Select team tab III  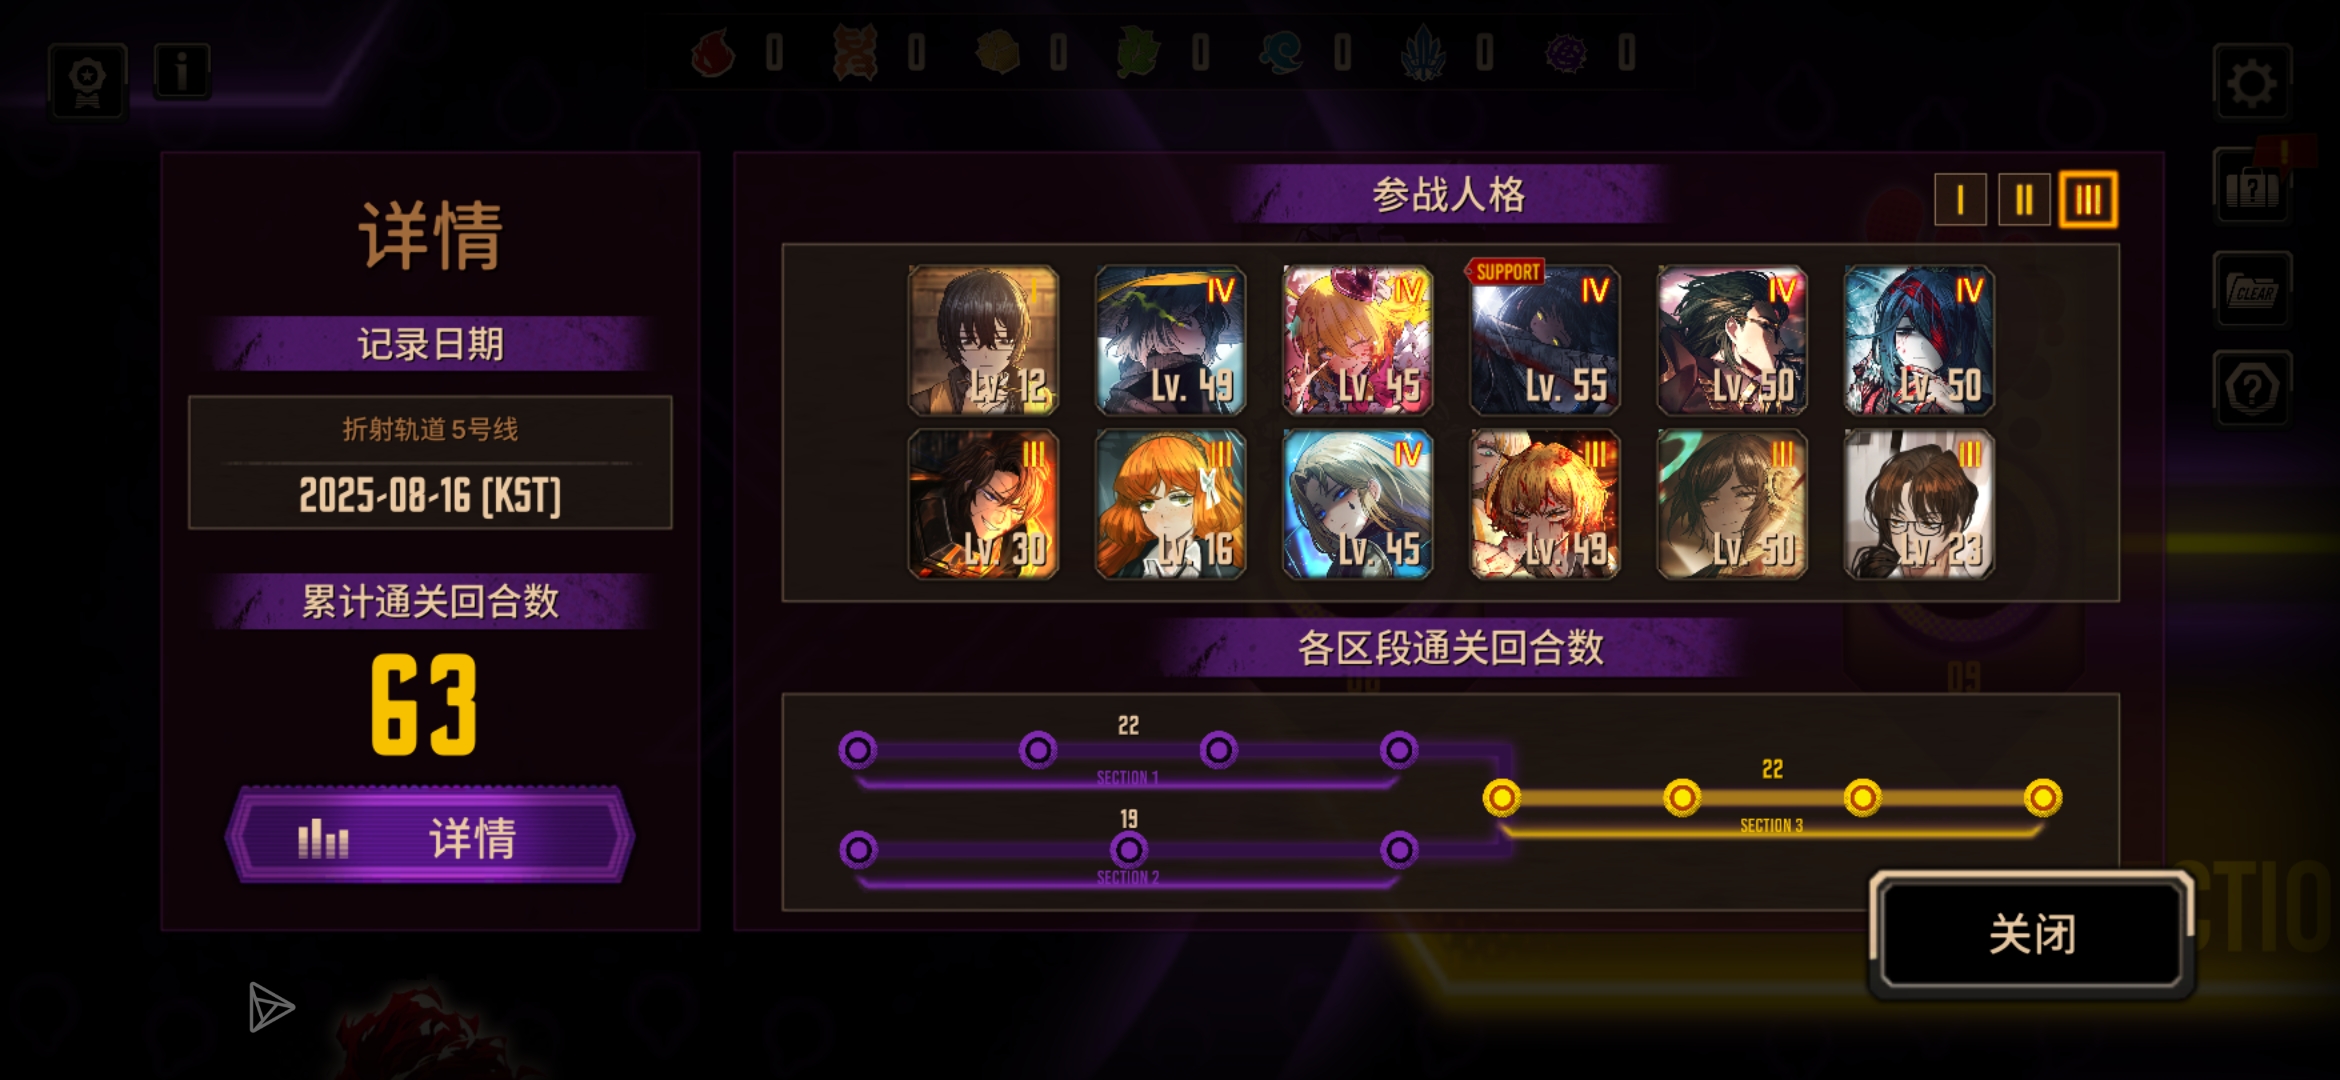click(2087, 200)
